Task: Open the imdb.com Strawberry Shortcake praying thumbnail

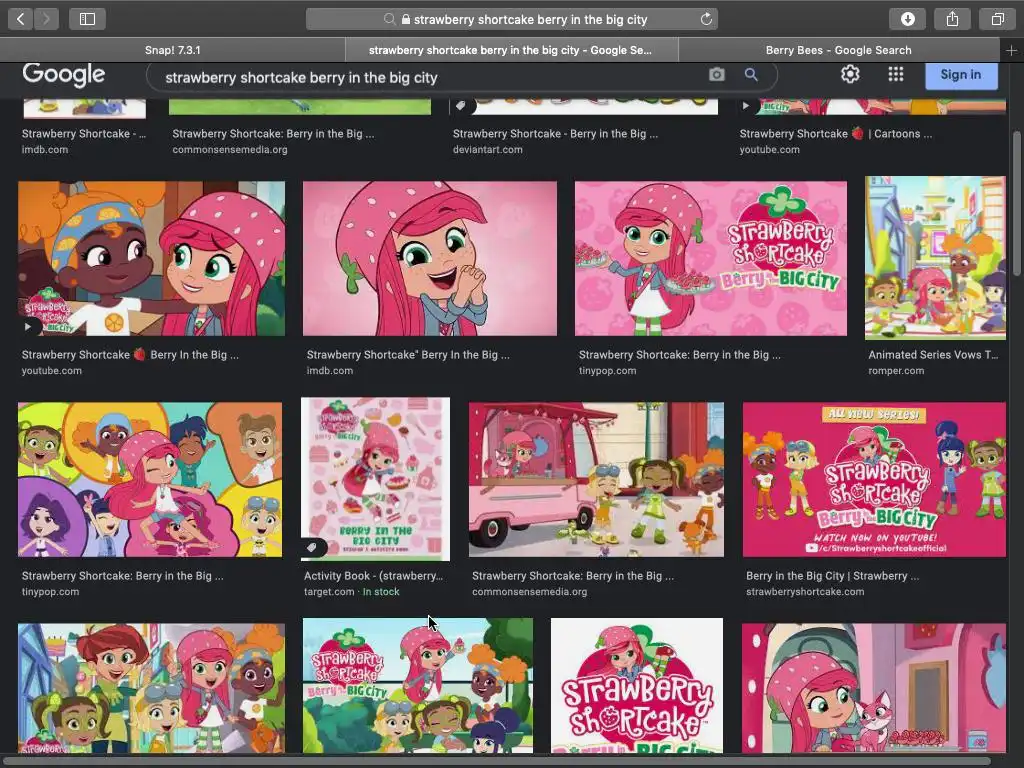Action: click(430, 259)
